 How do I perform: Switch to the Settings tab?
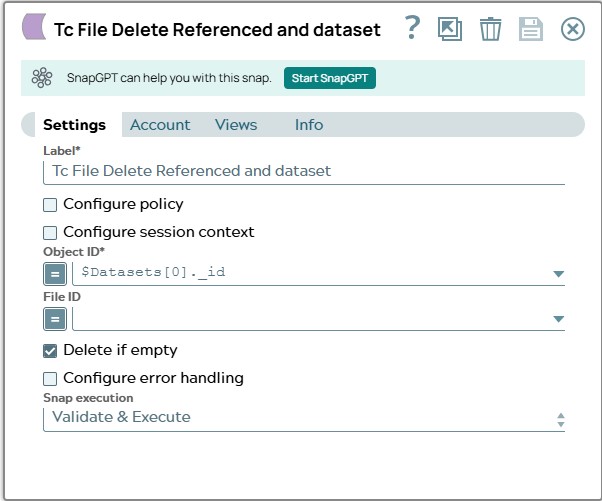tap(74, 125)
